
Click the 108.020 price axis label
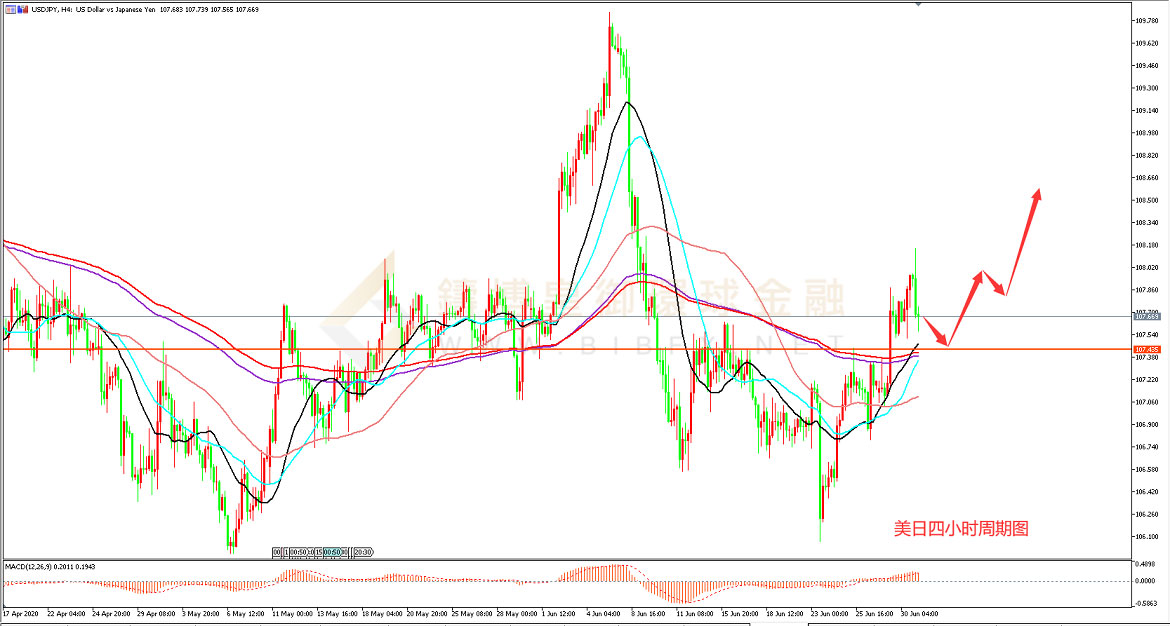(x=1146, y=268)
